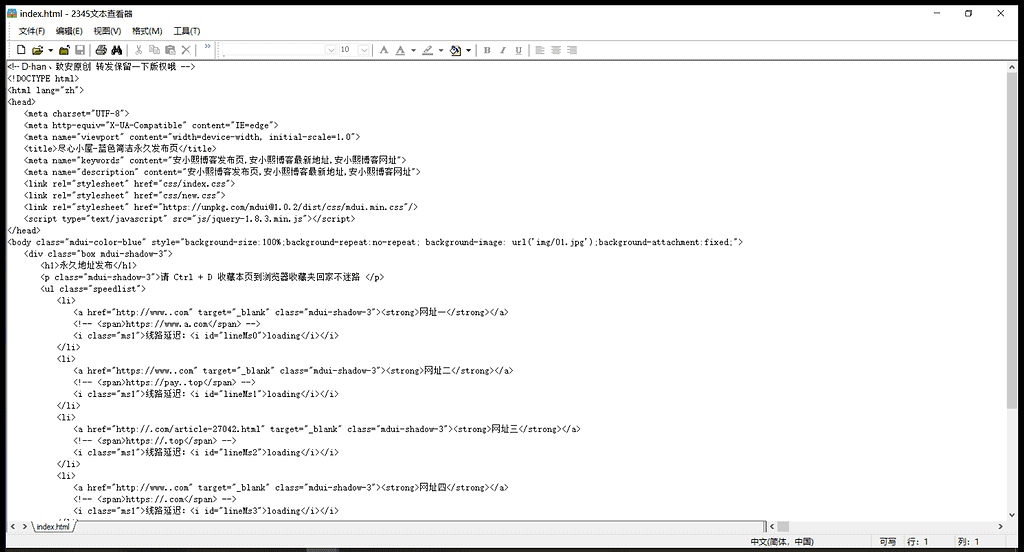The height and width of the screenshot is (552, 1024).
Task: Toggle bold formatting
Action: click(x=487, y=50)
